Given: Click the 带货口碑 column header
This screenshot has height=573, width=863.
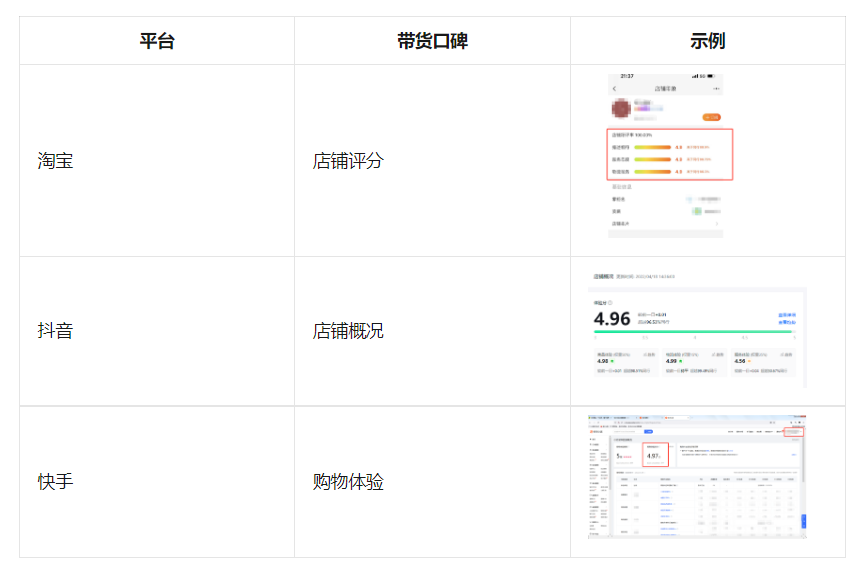Looking at the screenshot, I should coord(432,41).
